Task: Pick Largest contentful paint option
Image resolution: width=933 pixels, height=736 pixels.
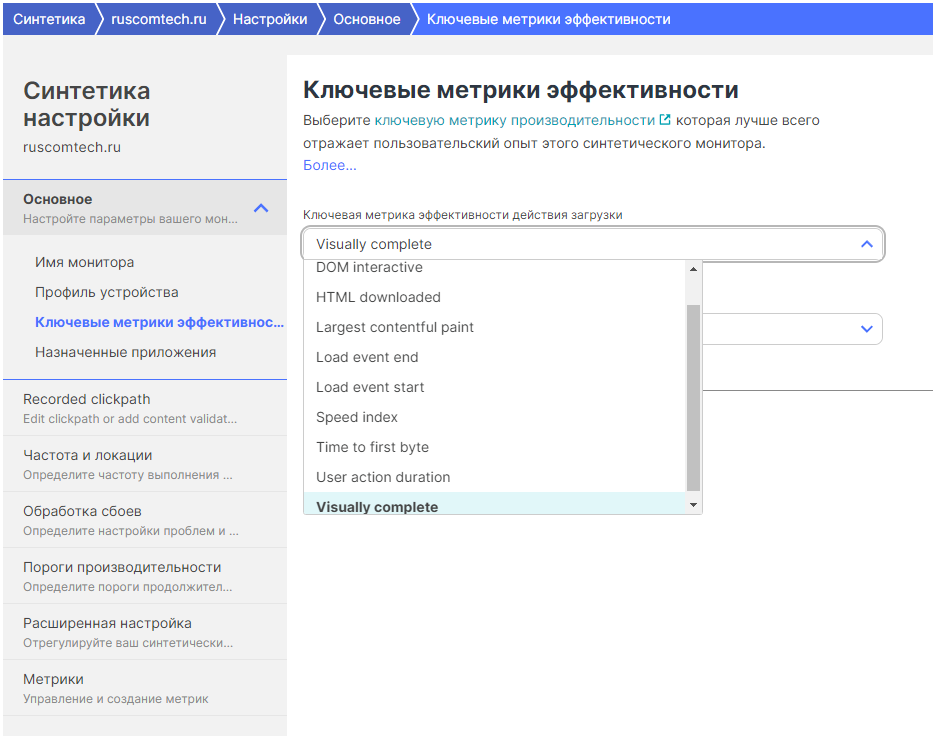Action: tap(394, 327)
